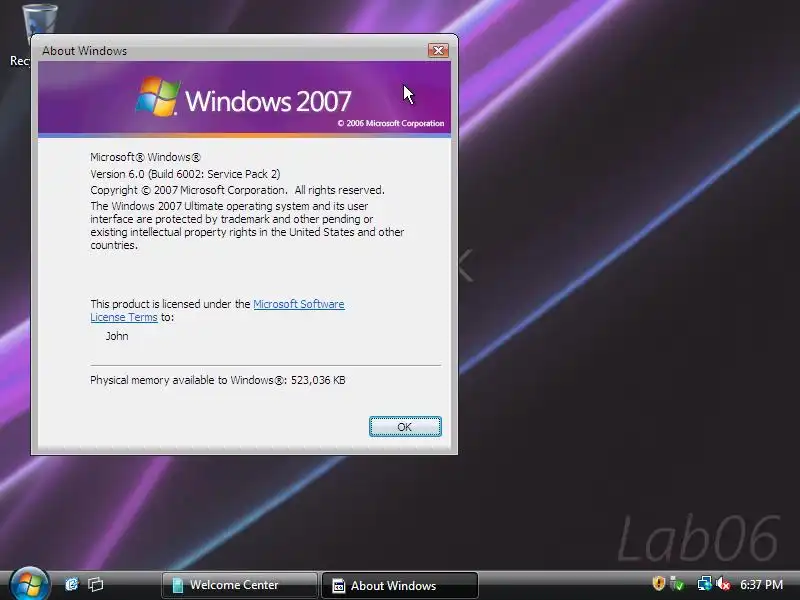Click the Windows Security shield tray icon
Image resolution: width=800 pixels, height=600 pixels.
tap(659, 583)
